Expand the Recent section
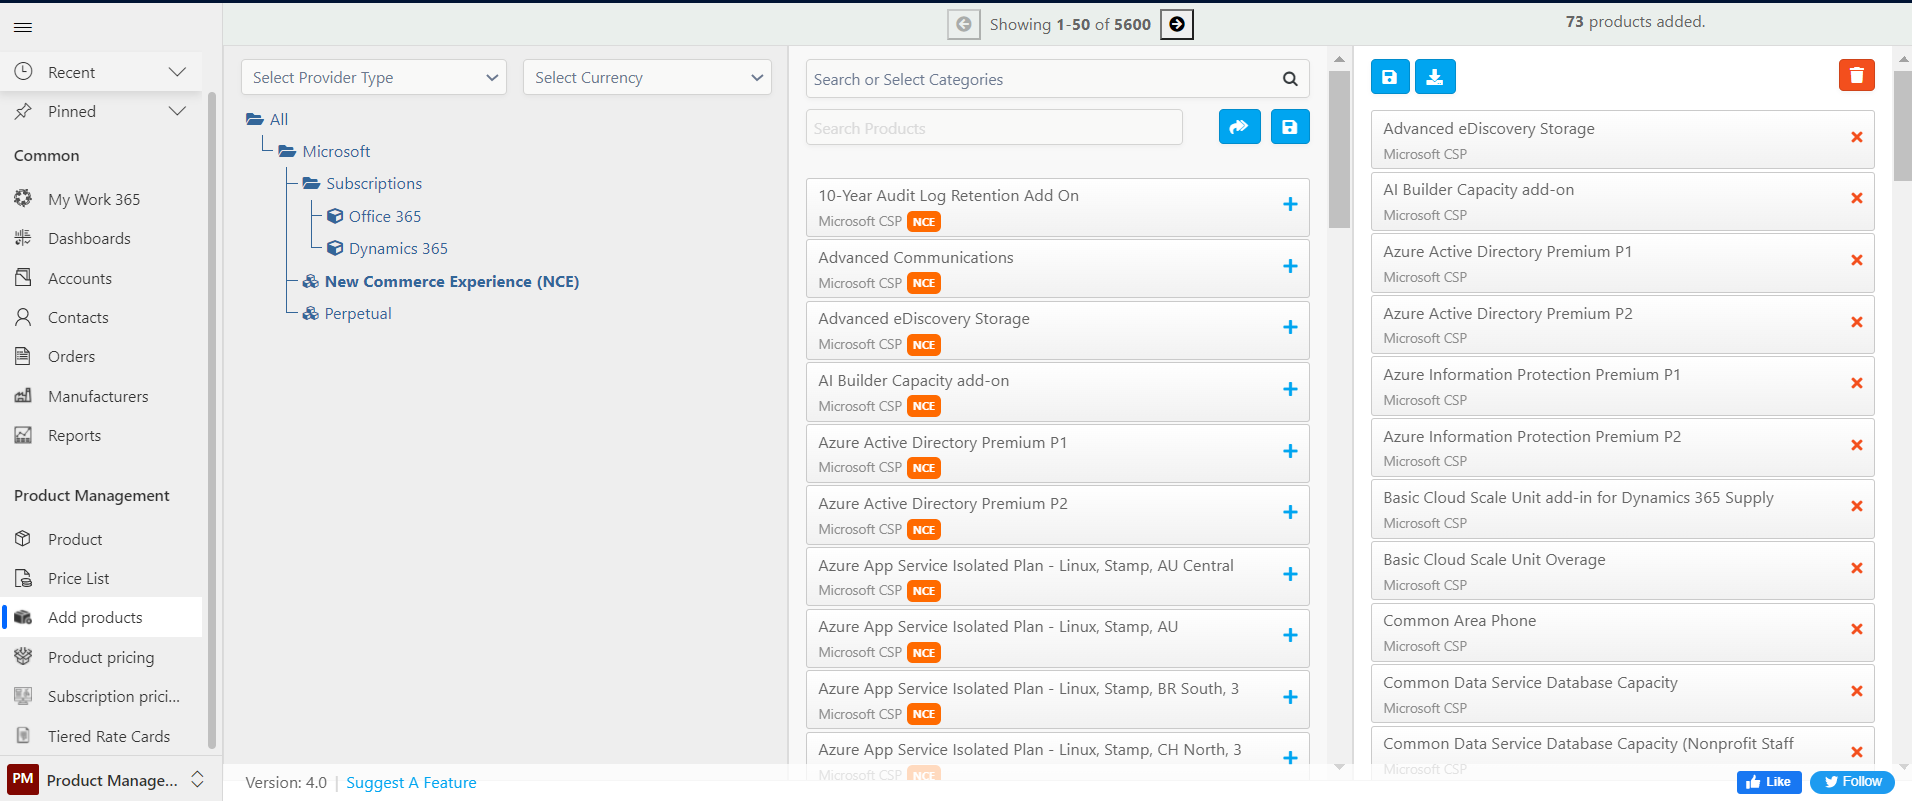 tap(177, 72)
